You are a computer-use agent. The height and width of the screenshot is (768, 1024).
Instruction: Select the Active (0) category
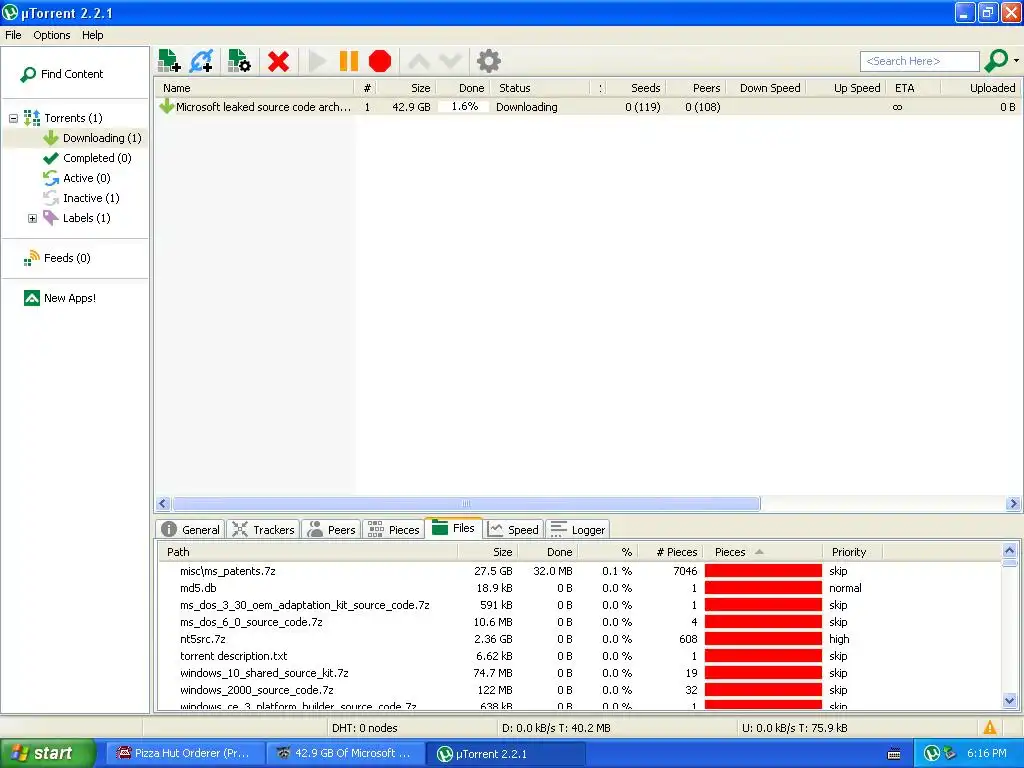click(87, 178)
